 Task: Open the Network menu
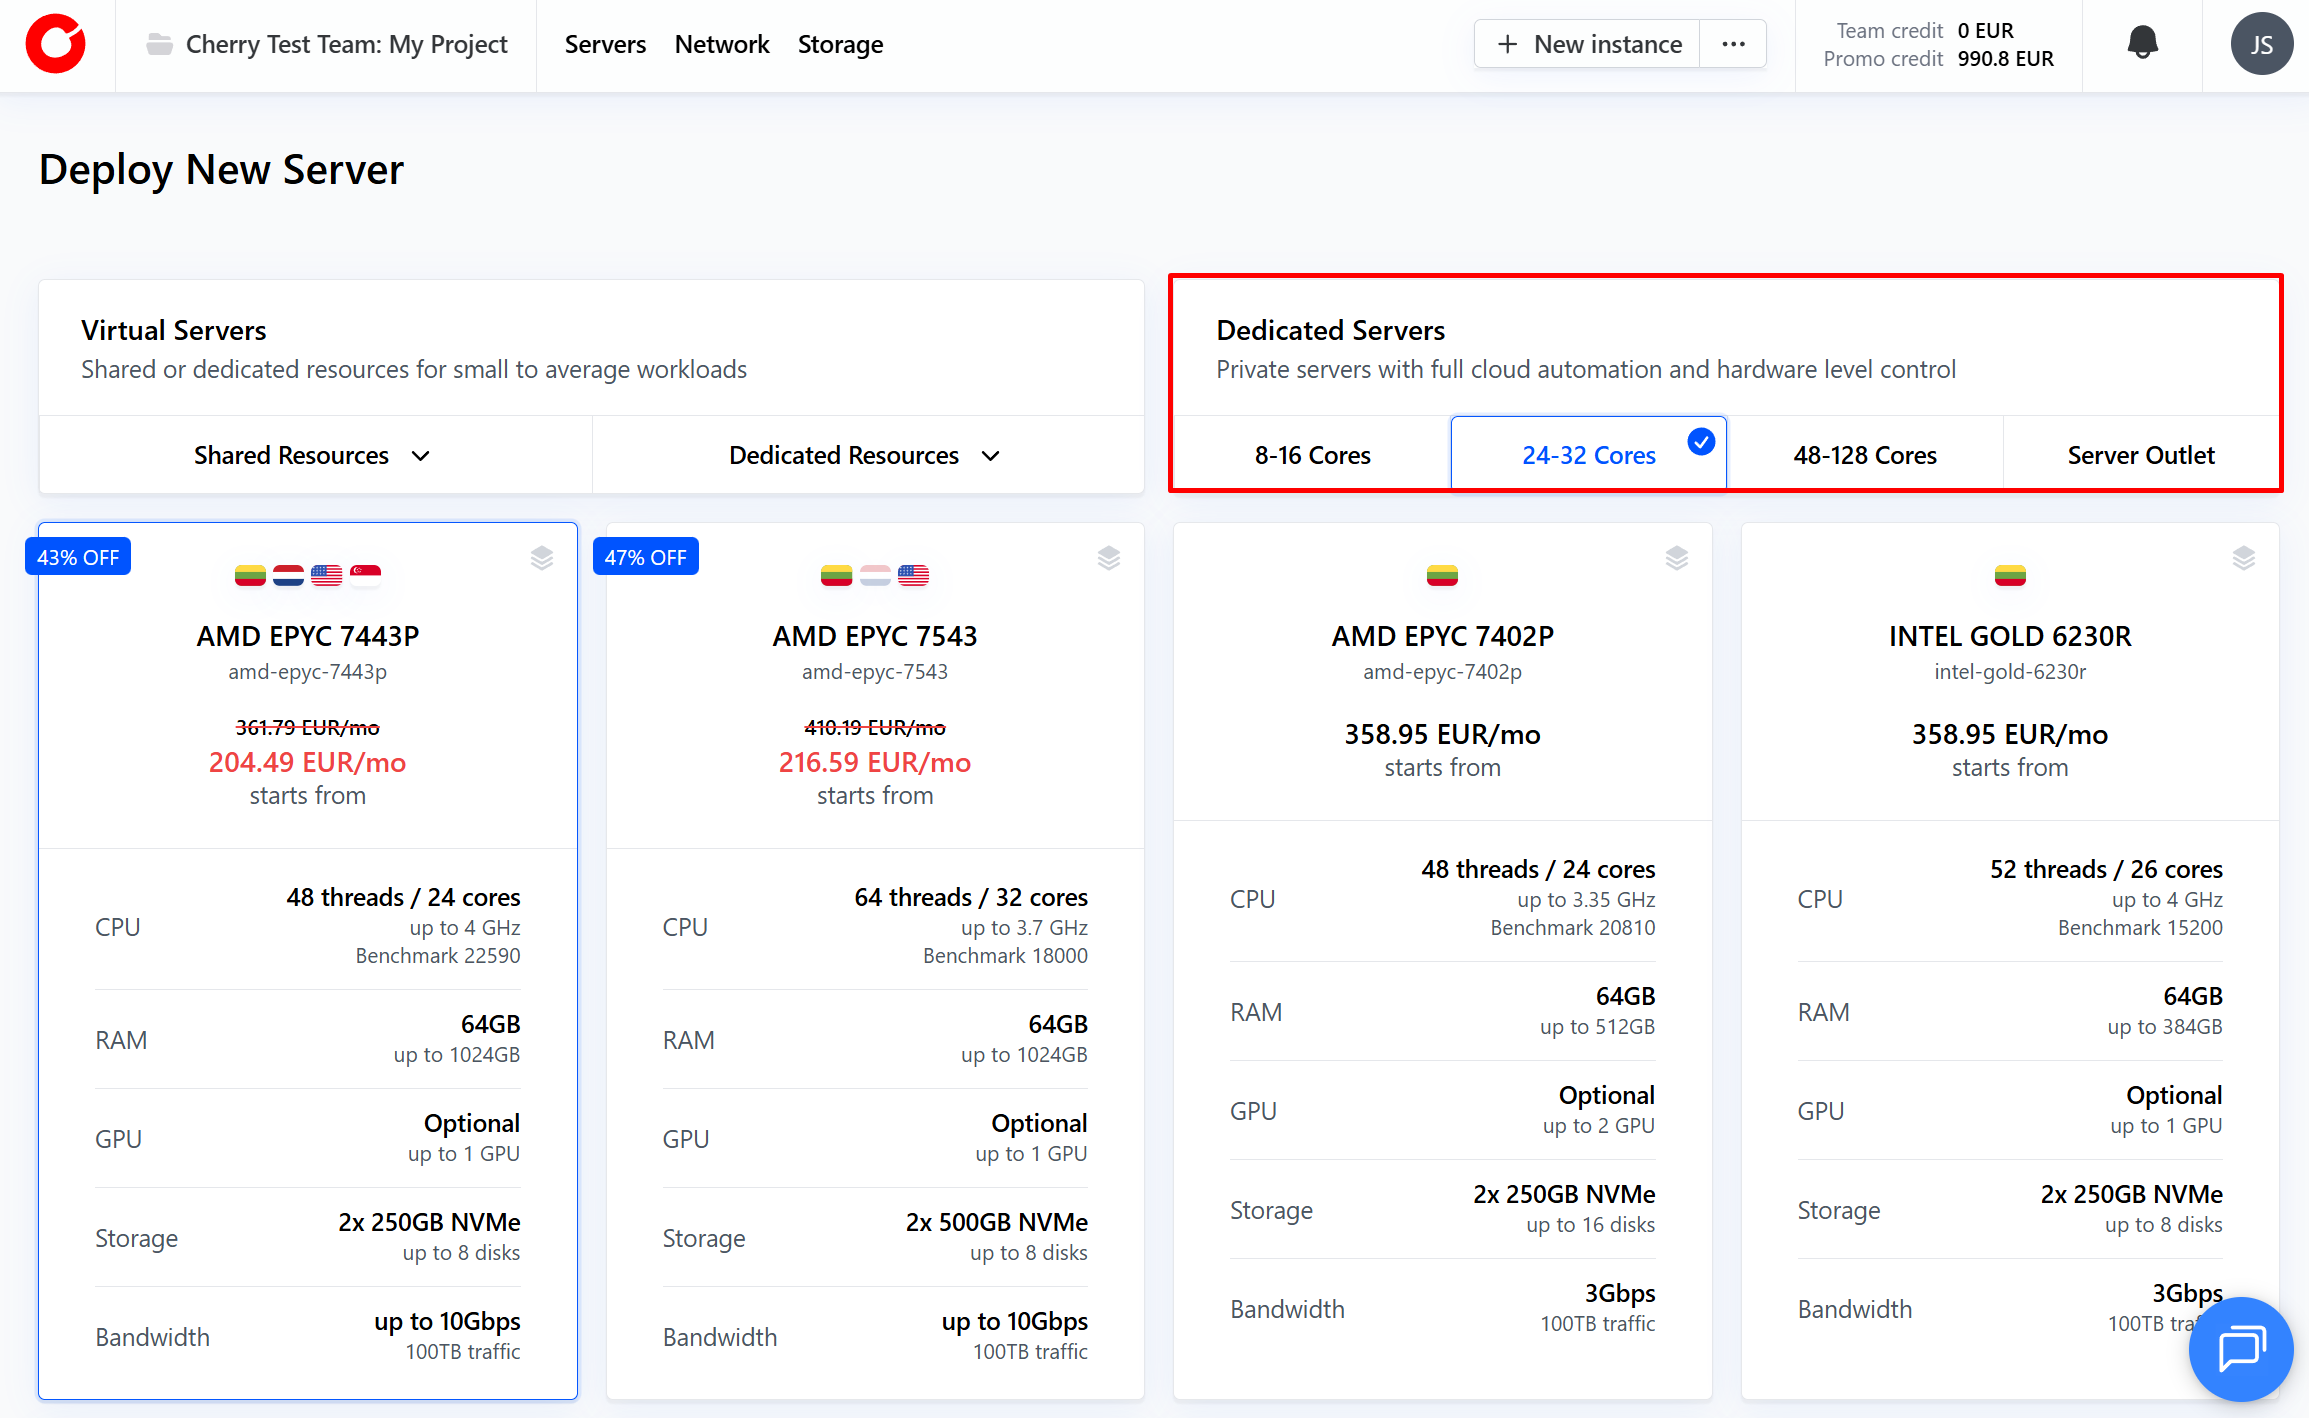click(721, 44)
